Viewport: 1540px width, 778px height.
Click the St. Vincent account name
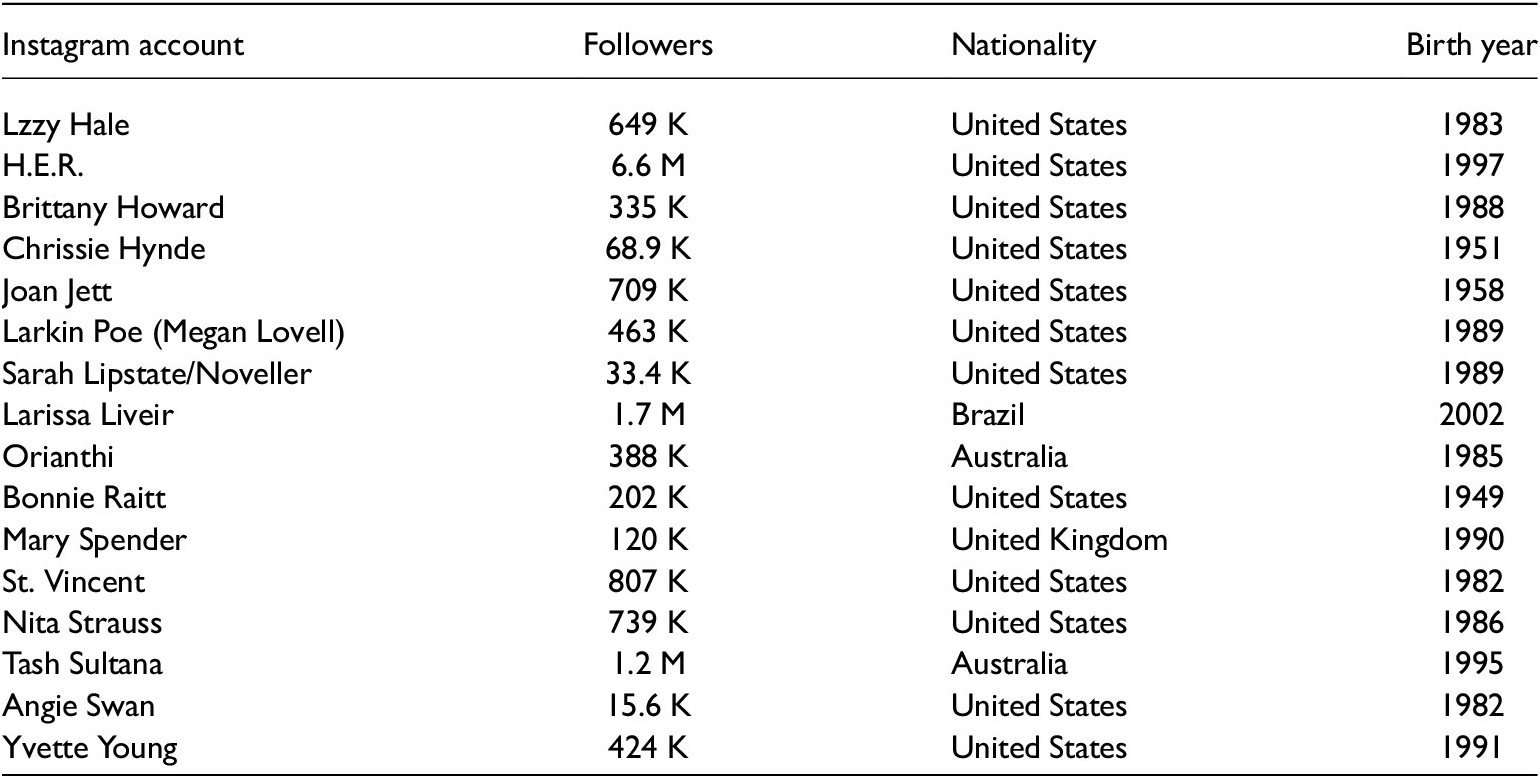click(73, 581)
